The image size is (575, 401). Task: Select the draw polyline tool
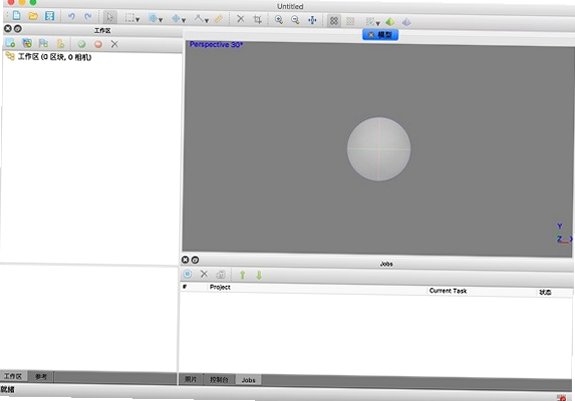199,18
